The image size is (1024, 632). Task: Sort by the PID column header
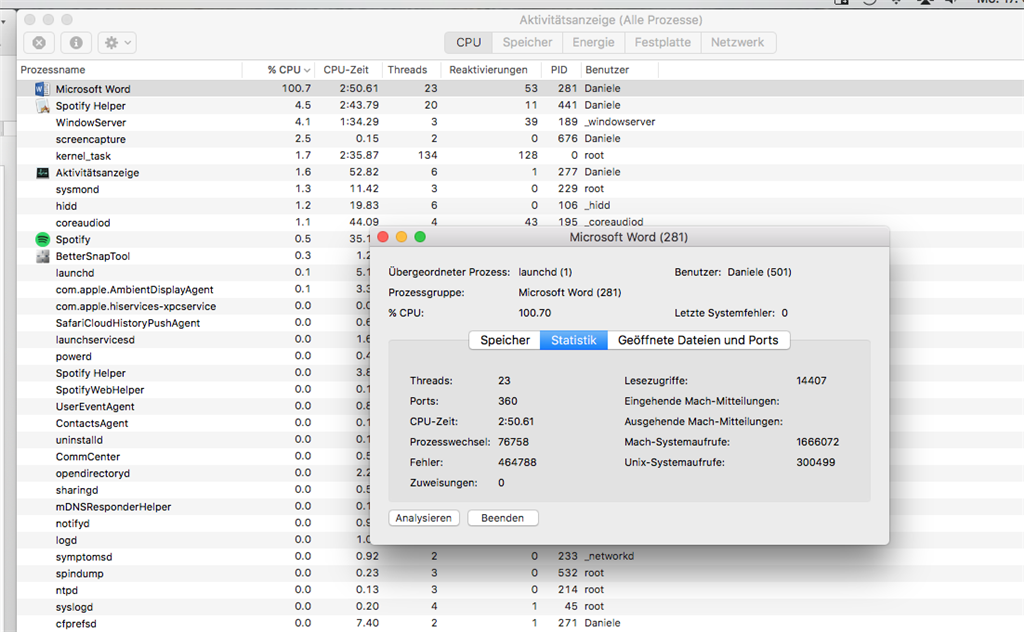[559, 70]
